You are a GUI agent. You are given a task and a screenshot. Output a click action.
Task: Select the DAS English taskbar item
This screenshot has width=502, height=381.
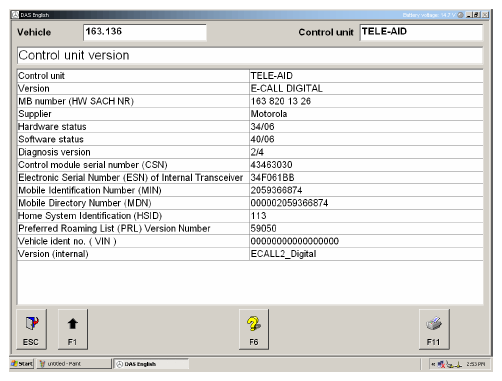(x=151, y=364)
